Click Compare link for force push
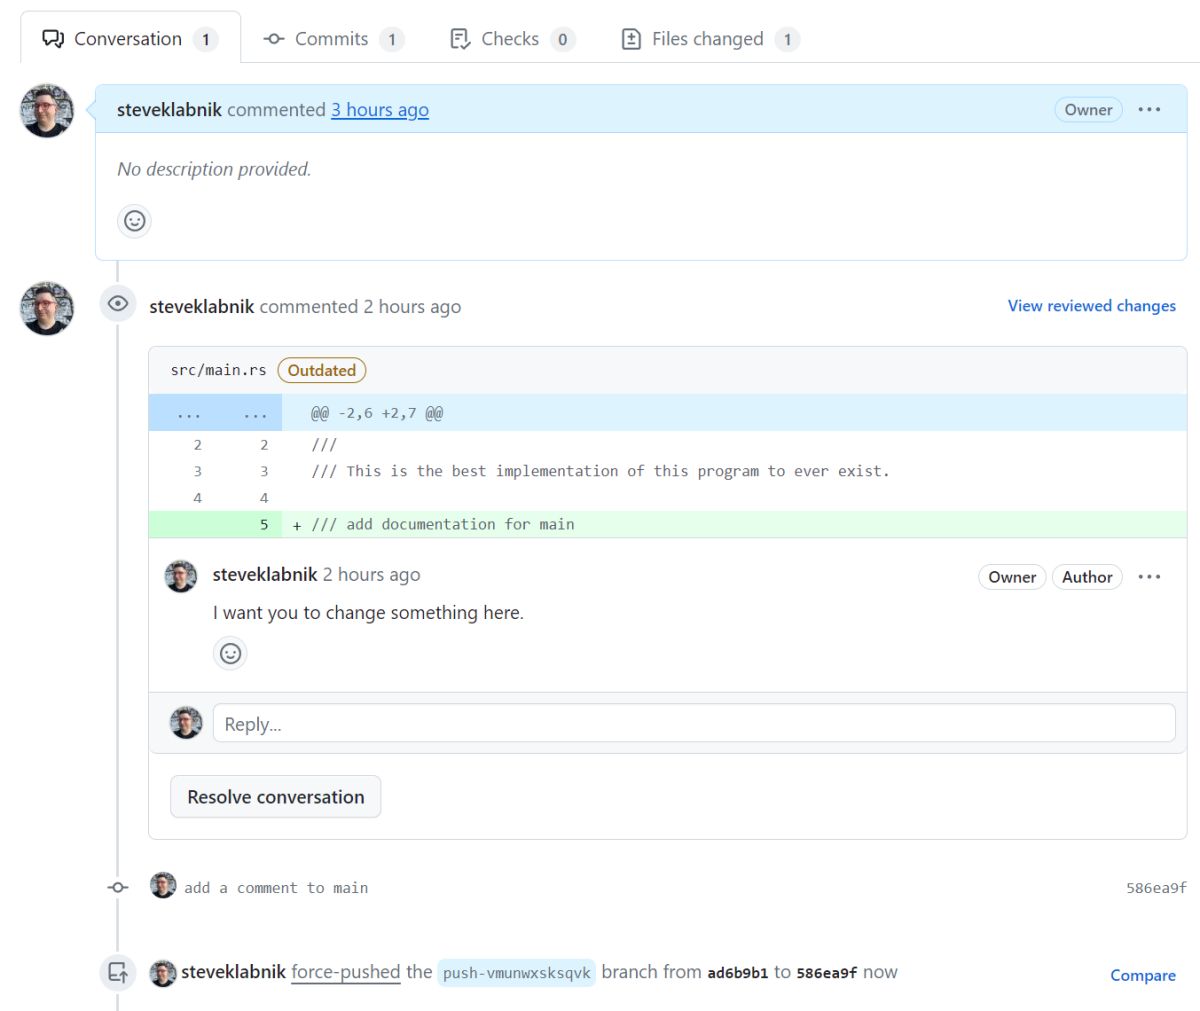The image size is (1200, 1011). coord(1143,975)
